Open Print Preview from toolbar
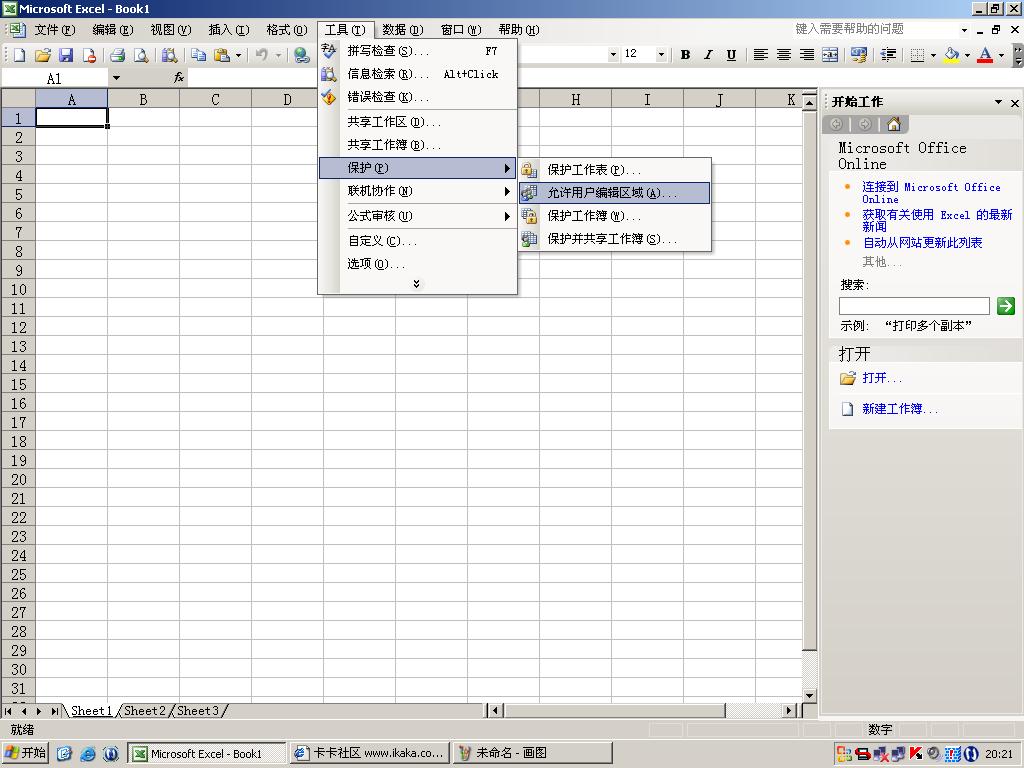Image resolution: width=1024 pixels, height=768 pixels. pyautogui.click(x=141, y=55)
